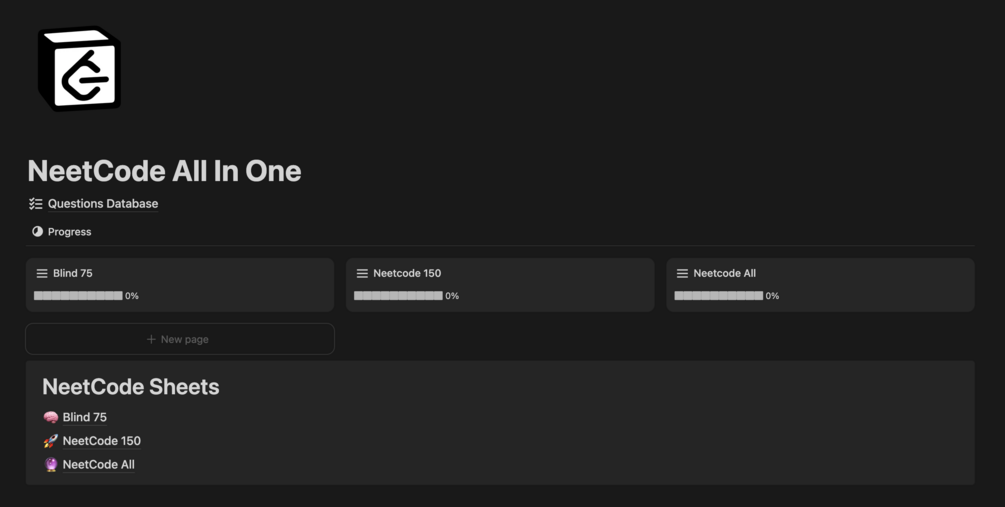The width and height of the screenshot is (1005, 507).
Task: Click the rocket emoji next to NeetCode 150
Action: tap(50, 441)
